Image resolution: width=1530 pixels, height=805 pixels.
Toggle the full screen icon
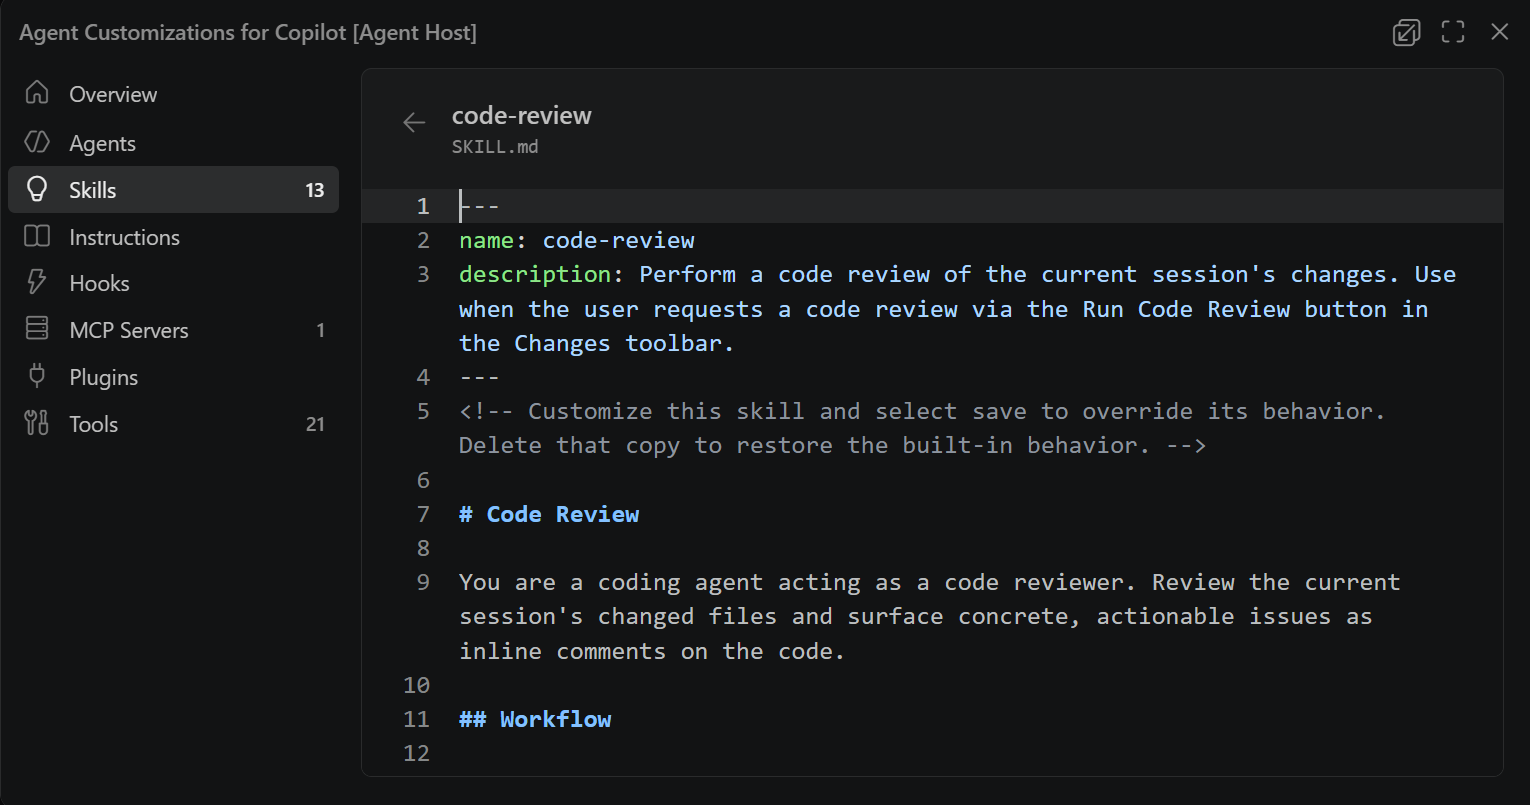tap(1453, 32)
